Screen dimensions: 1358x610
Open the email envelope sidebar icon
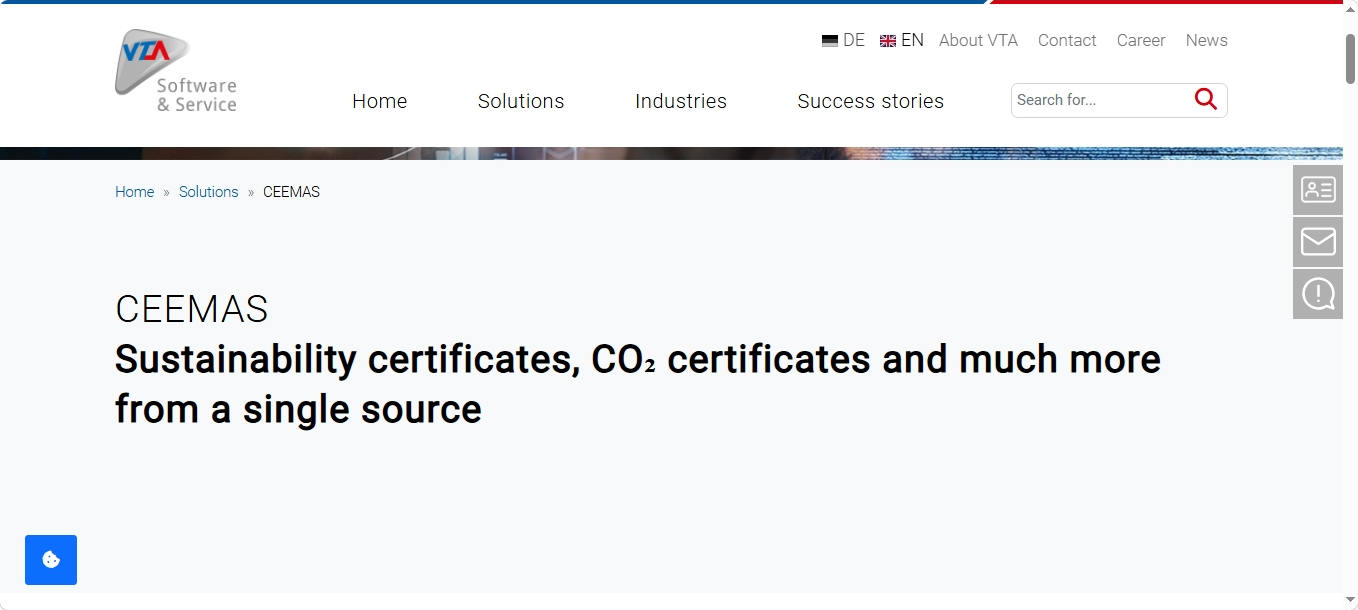click(1318, 242)
